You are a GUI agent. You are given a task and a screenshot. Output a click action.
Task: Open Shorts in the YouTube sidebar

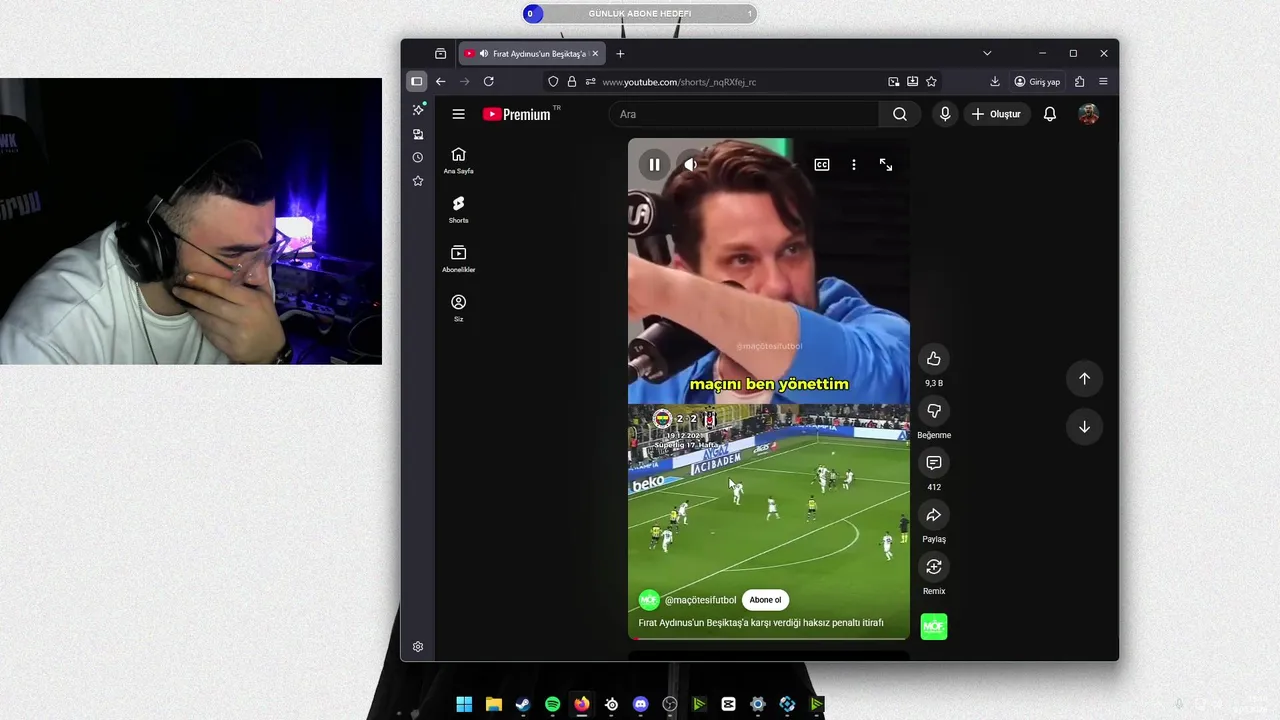pyautogui.click(x=458, y=209)
